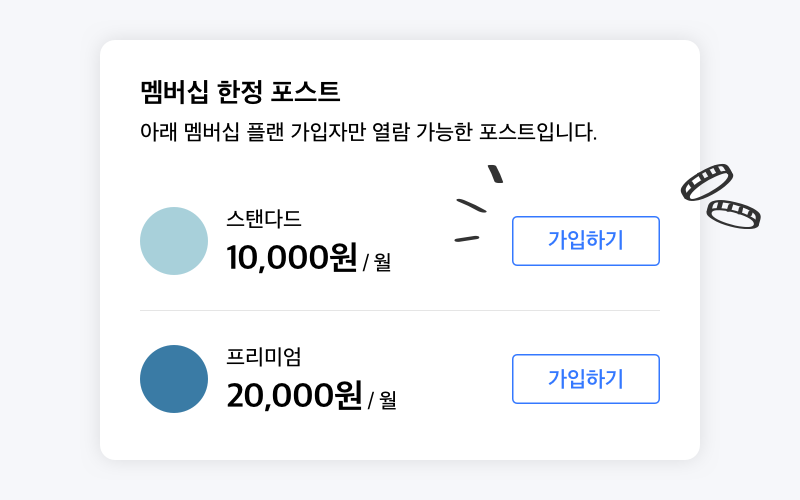The image size is (800, 500).
Task: Click the 10,000원 price text
Action: coord(291,258)
